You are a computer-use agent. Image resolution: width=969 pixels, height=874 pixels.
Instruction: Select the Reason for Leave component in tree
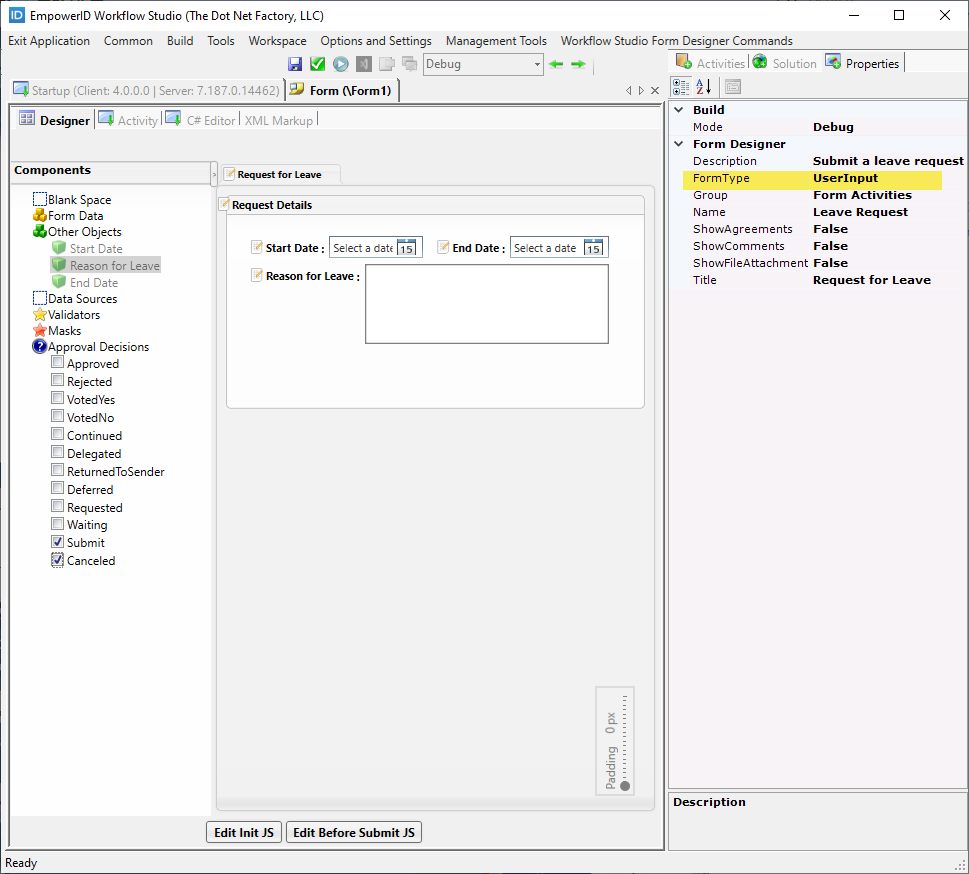pos(114,264)
